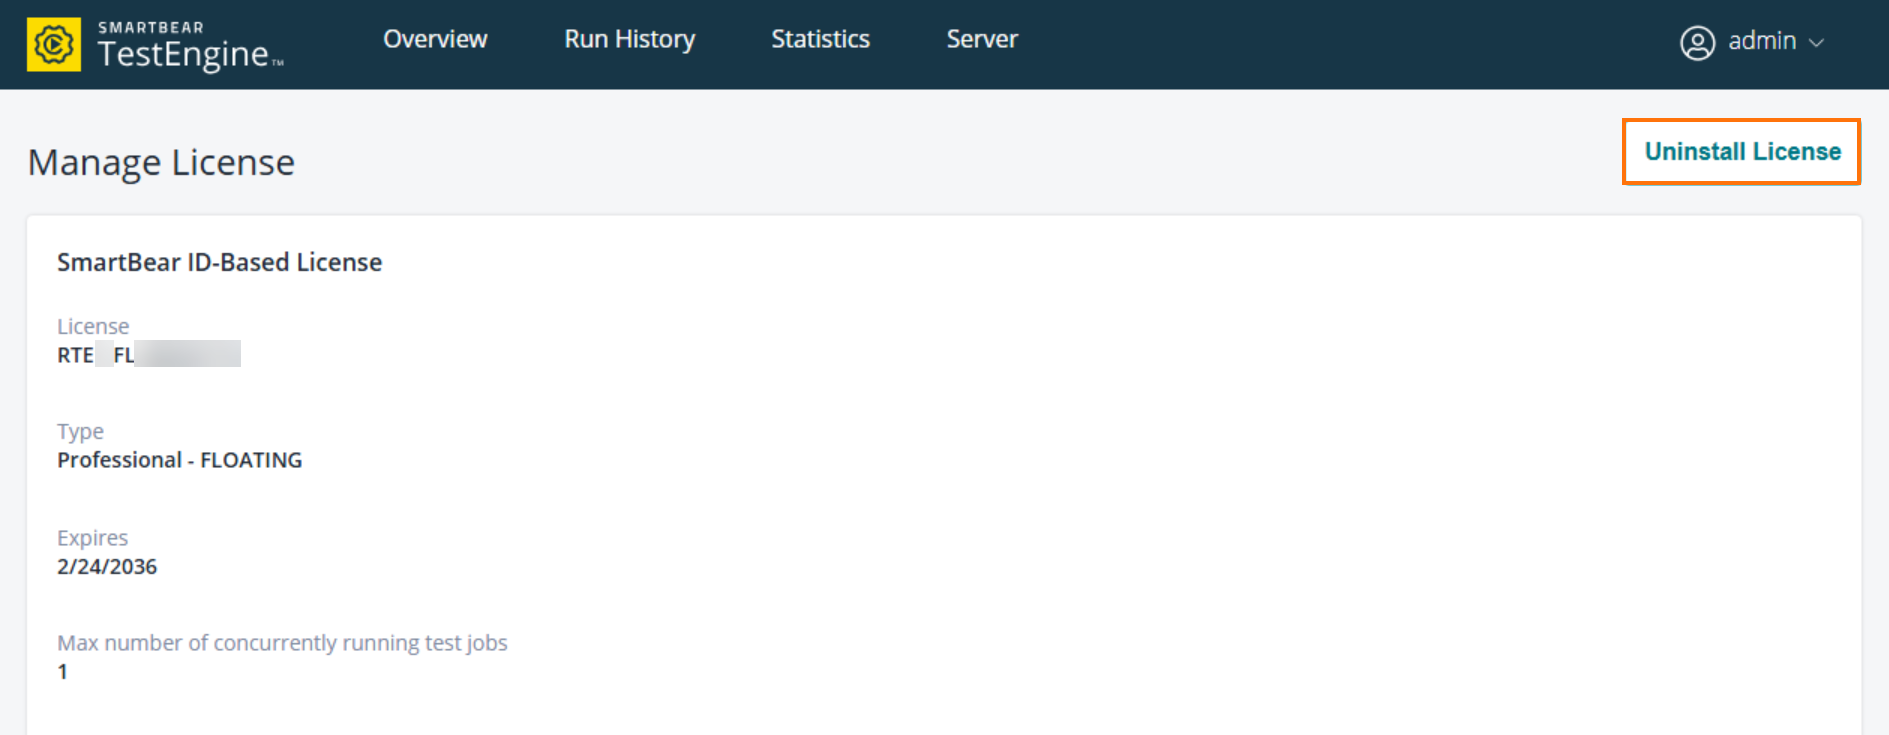Image resolution: width=1889 pixels, height=735 pixels.
Task: Expand the admin account dropdown chevron
Action: click(x=1817, y=42)
